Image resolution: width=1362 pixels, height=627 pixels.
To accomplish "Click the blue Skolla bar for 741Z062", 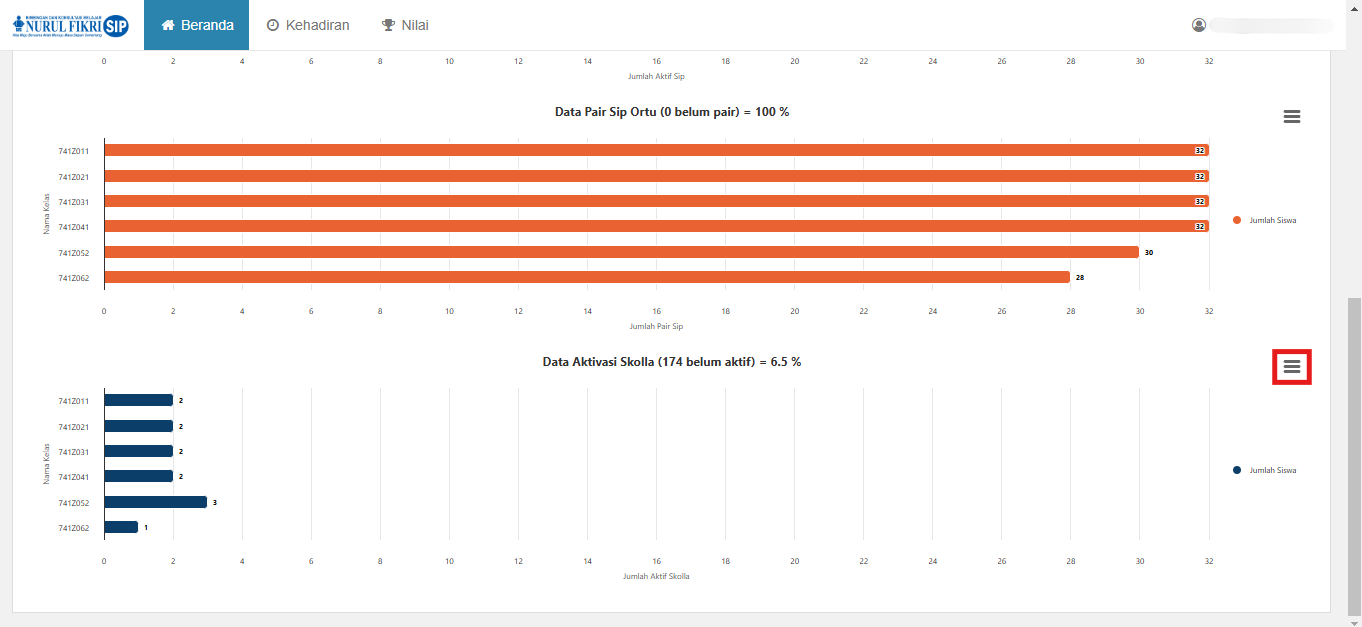I will (x=121, y=527).
